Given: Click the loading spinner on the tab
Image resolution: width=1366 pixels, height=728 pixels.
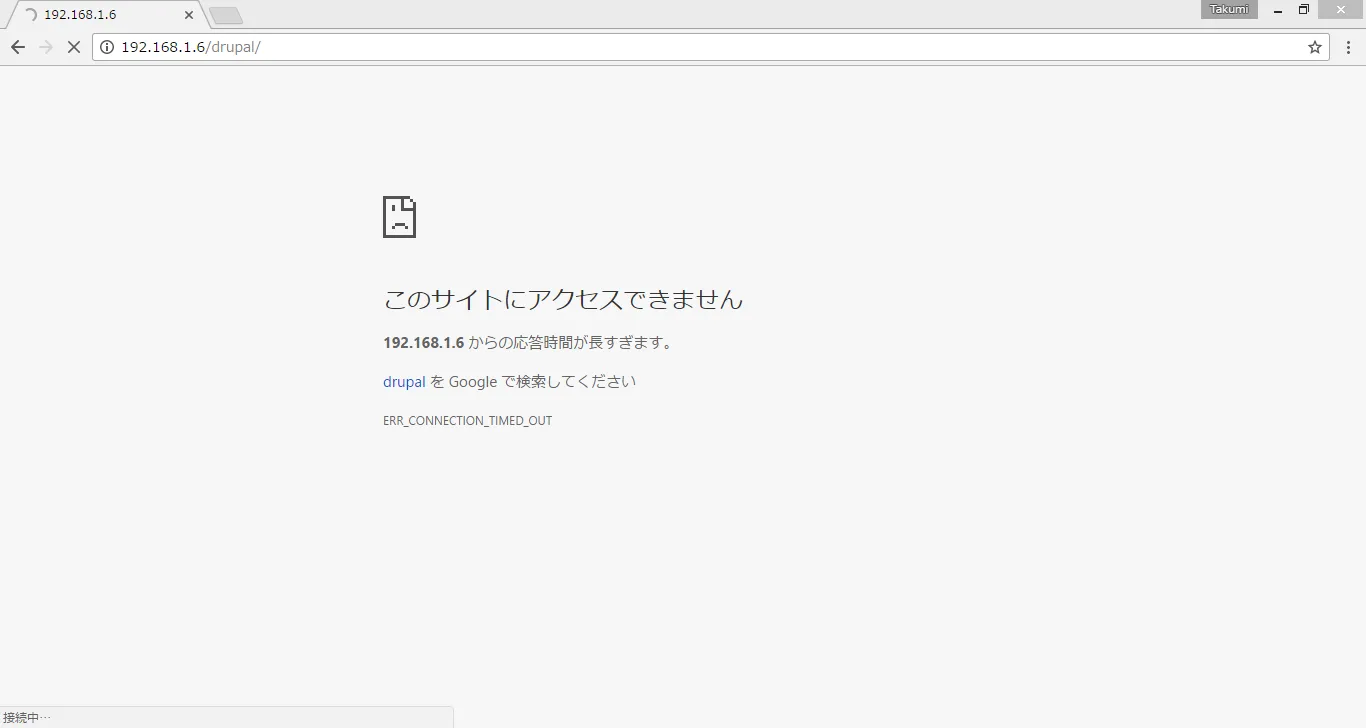Looking at the screenshot, I should (x=30, y=15).
